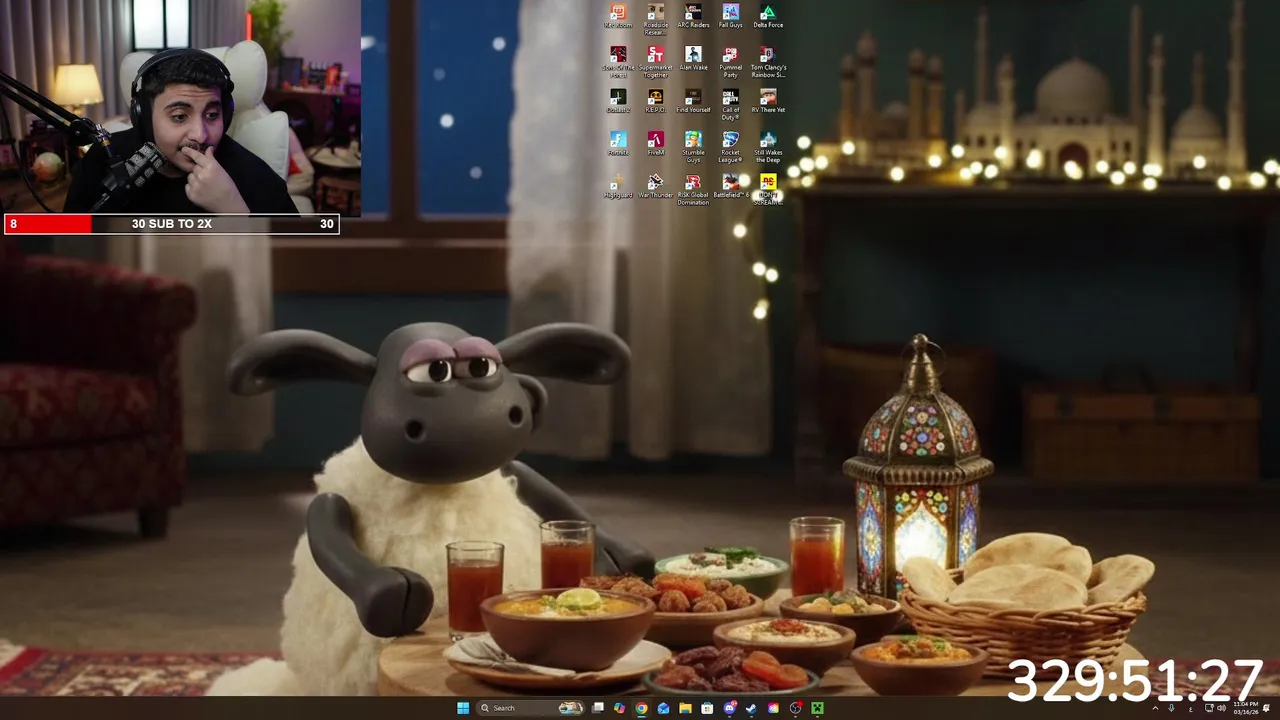The image size is (1280, 720).
Task: Open Microsoft Store from the taskbar
Action: [x=707, y=708]
